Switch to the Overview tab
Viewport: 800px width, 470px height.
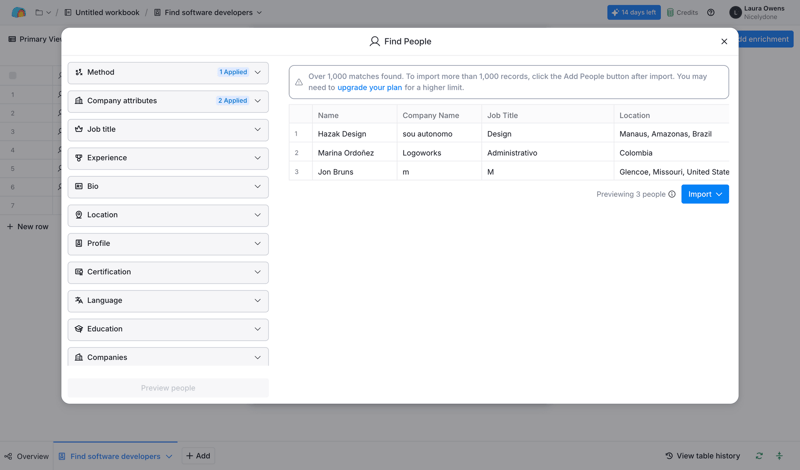(x=27, y=456)
